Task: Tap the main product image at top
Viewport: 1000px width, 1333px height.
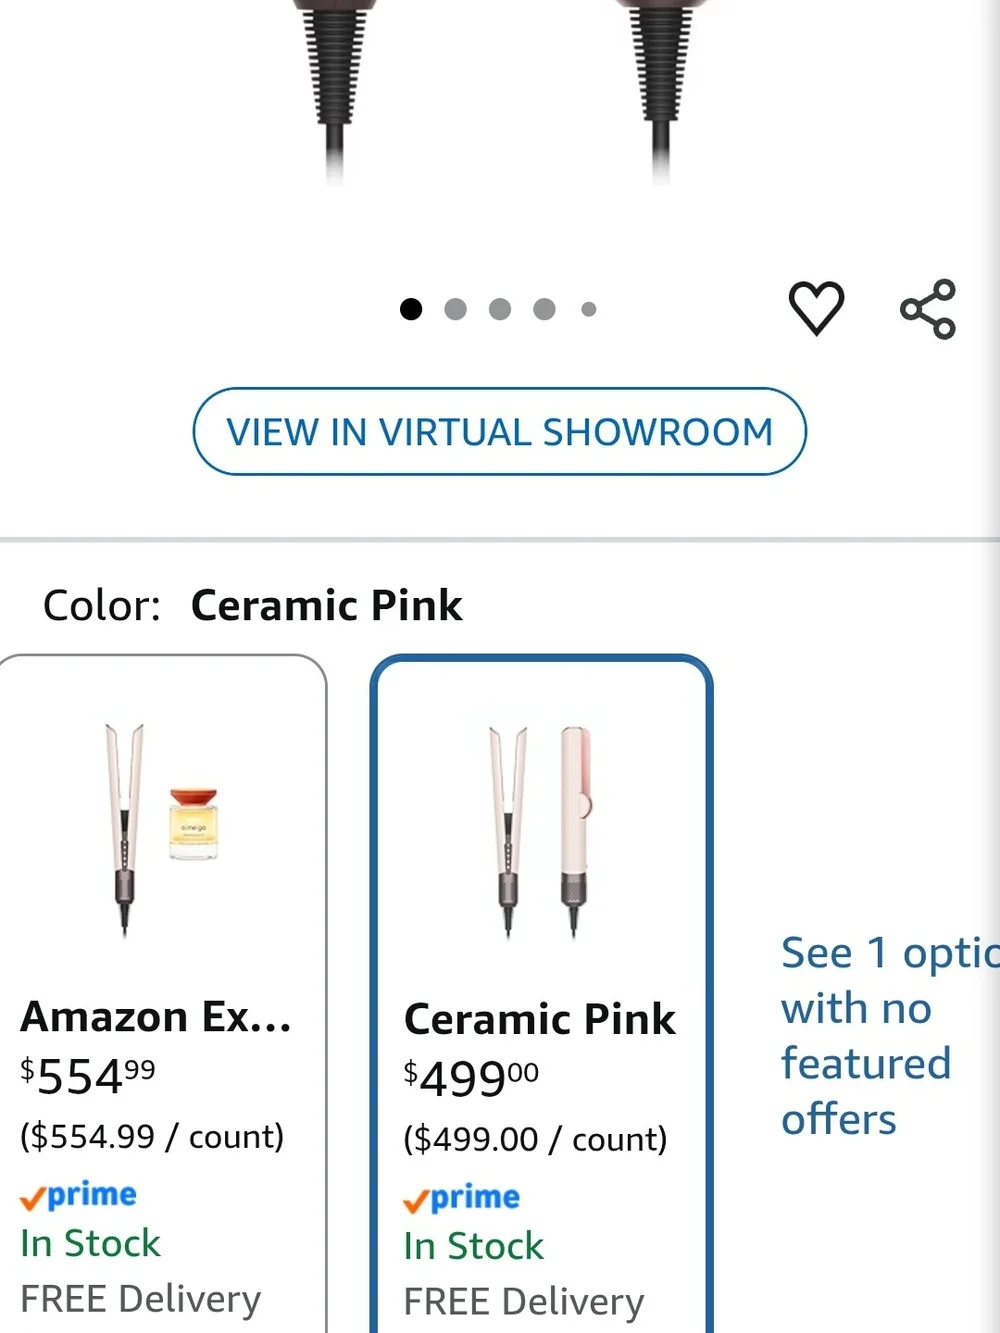Action: (x=500, y=95)
